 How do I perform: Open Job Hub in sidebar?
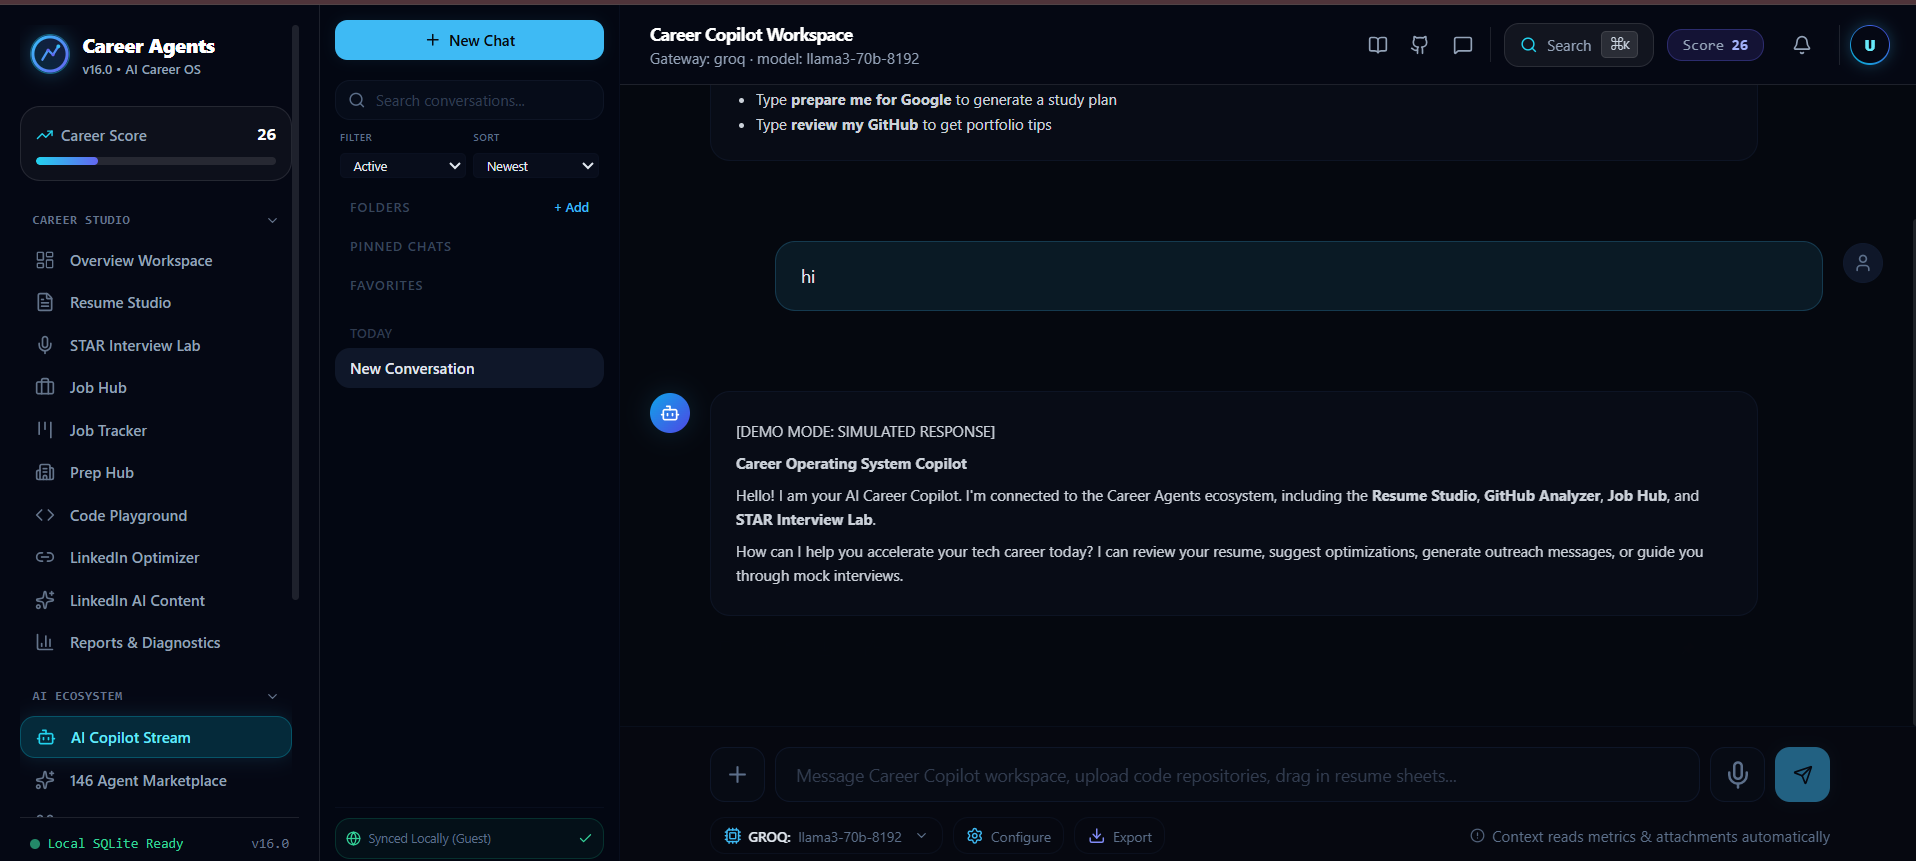point(156,387)
